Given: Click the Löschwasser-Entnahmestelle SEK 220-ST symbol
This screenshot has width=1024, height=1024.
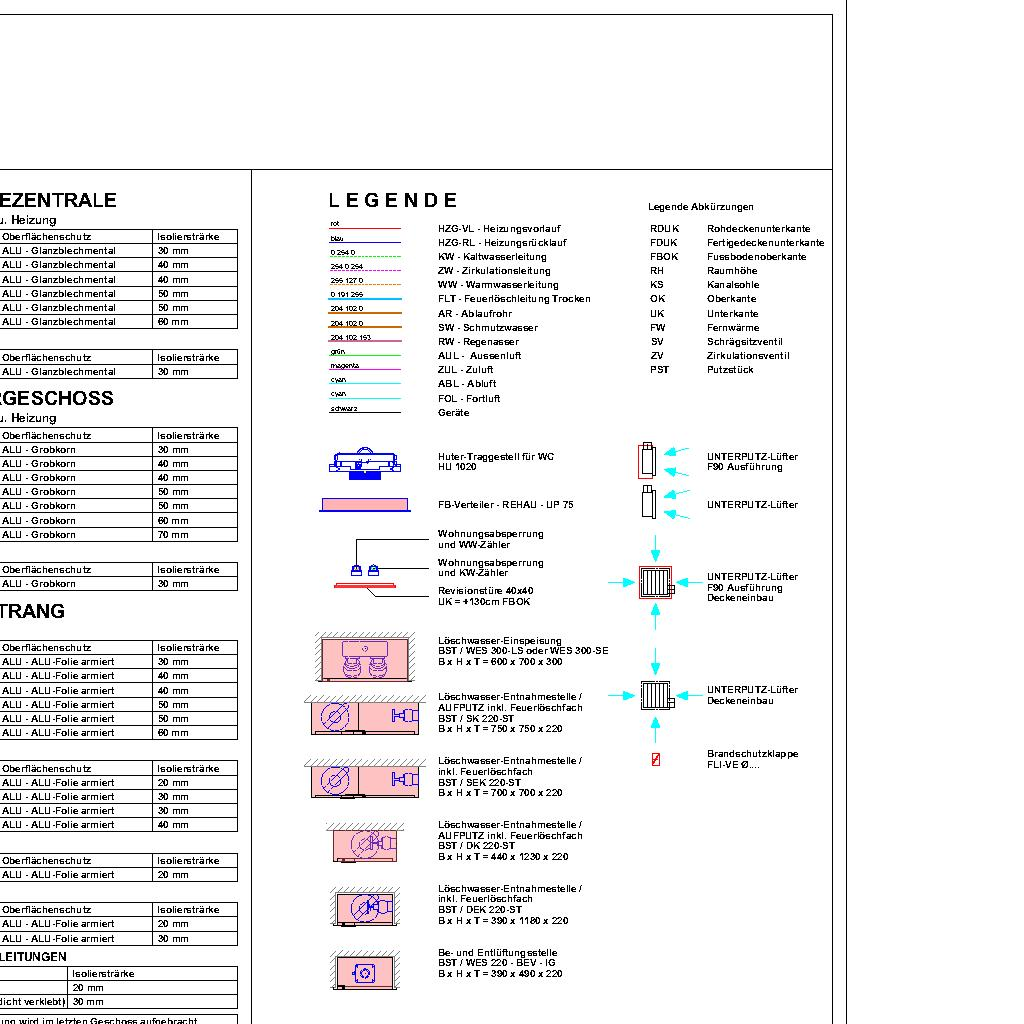Looking at the screenshot, I should click(x=365, y=779).
